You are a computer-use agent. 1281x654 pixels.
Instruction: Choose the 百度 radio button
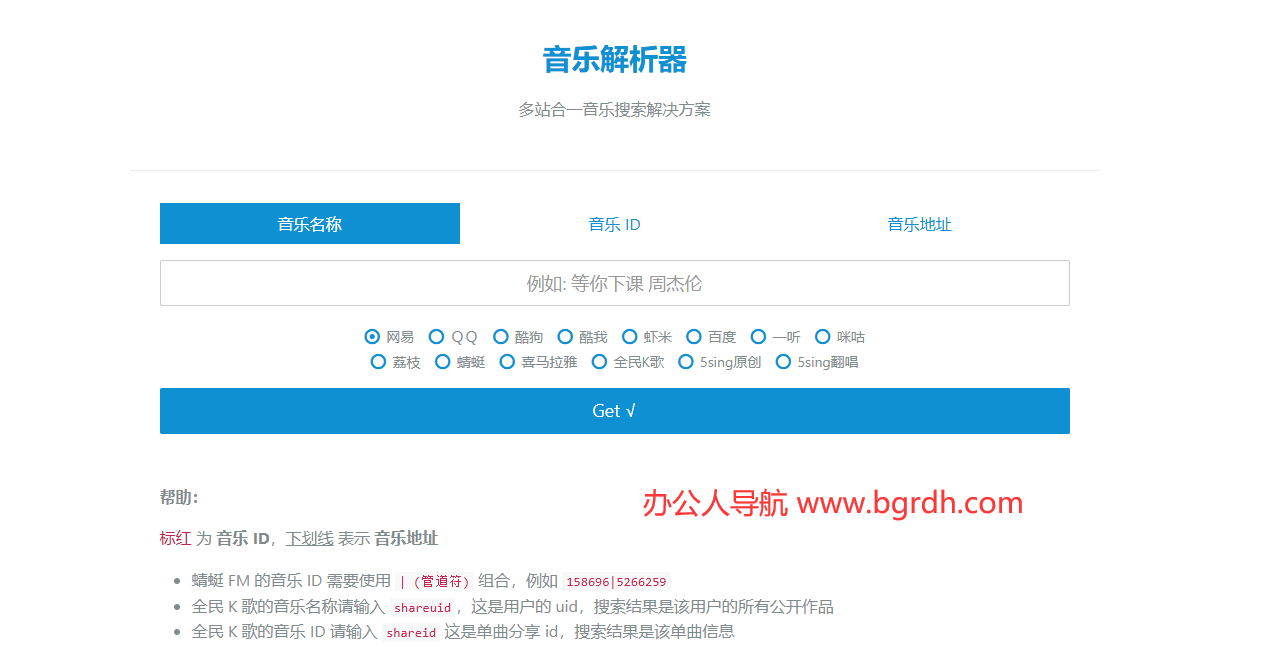click(x=694, y=337)
